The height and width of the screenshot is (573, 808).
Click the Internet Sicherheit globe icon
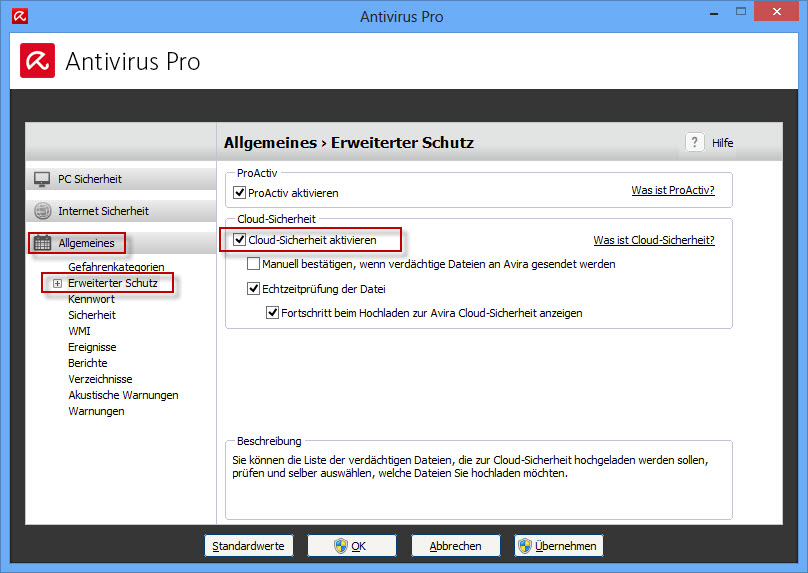[x=42, y=211]
